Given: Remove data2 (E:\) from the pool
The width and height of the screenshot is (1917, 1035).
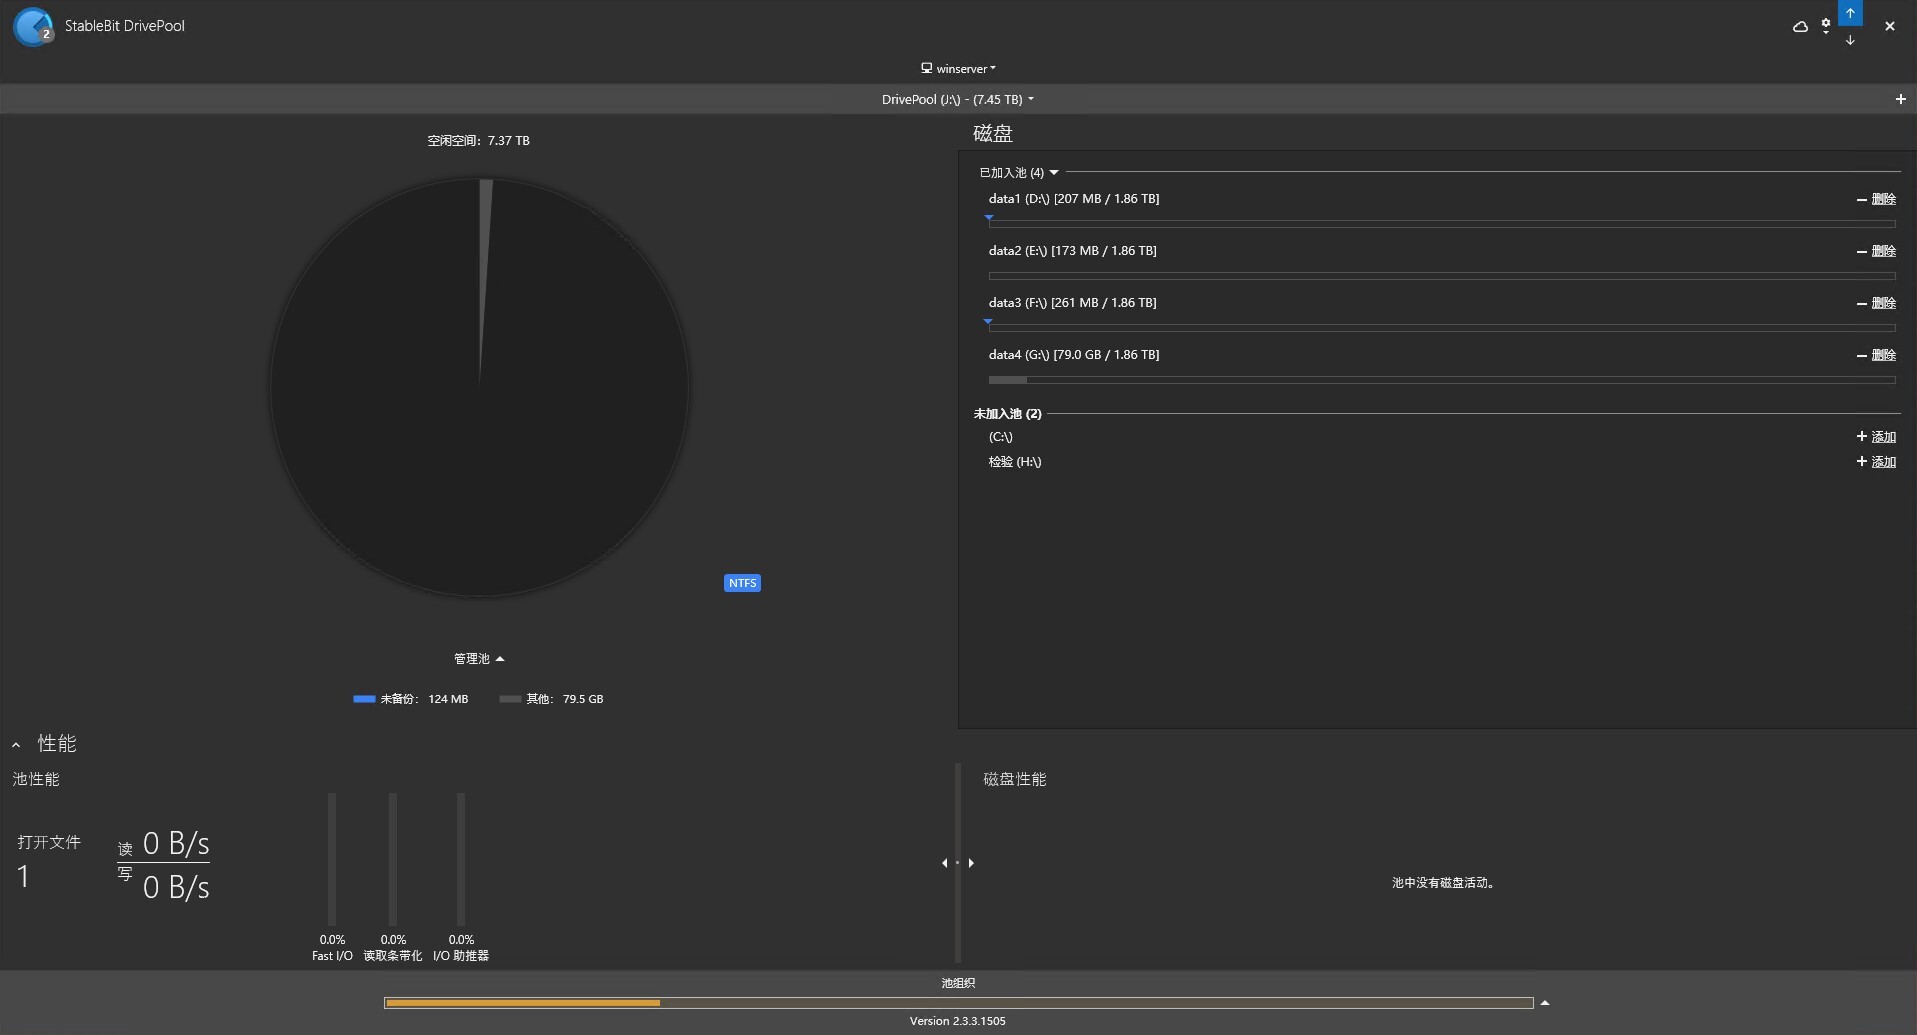Looking at the screenshot, I should [x=1876, y=251].
